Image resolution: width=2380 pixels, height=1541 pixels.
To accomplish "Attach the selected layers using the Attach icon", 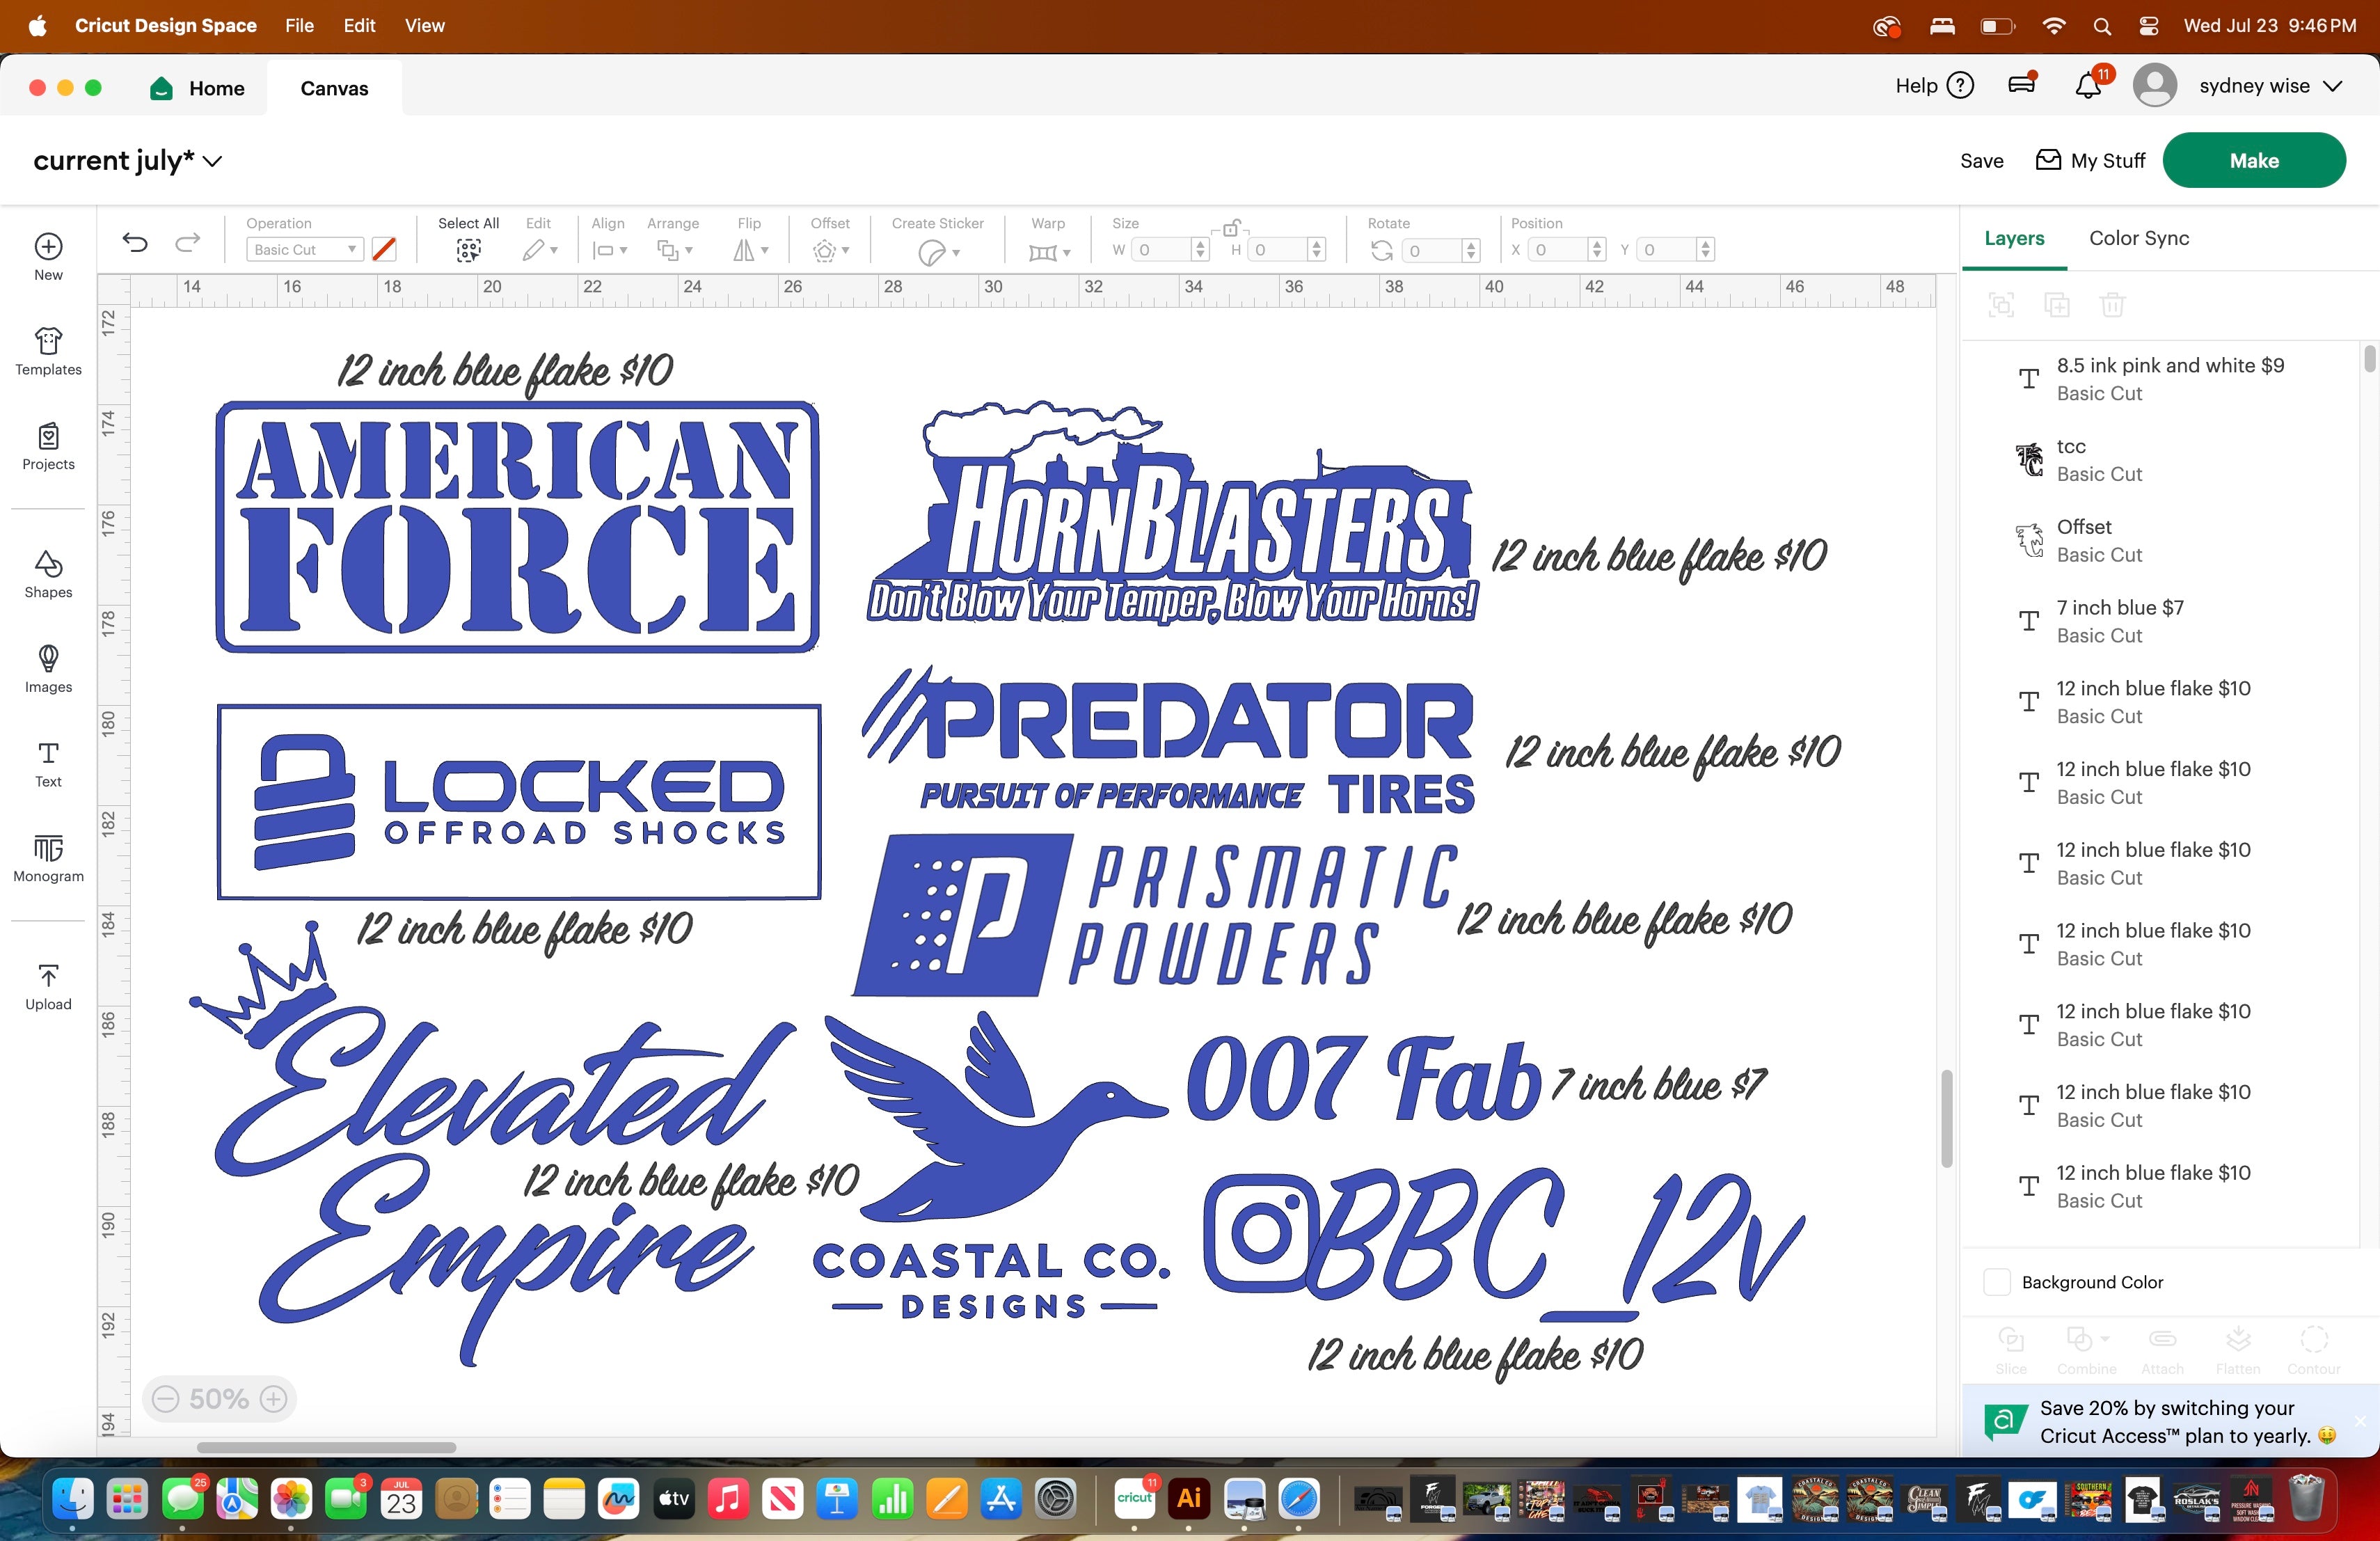I will tap(2162, 1343).
